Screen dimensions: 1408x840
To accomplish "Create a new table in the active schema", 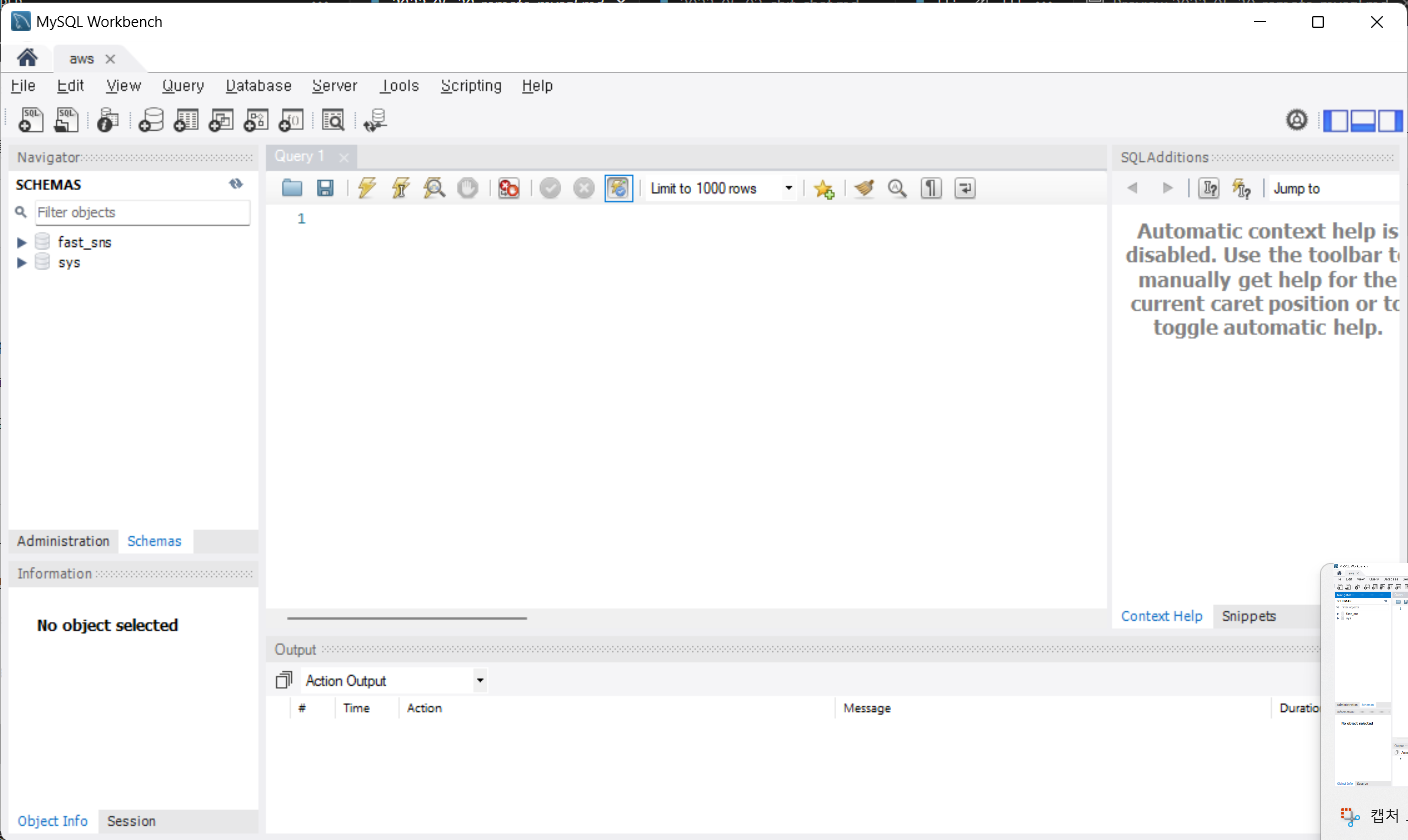I will [x=185, y=120].
